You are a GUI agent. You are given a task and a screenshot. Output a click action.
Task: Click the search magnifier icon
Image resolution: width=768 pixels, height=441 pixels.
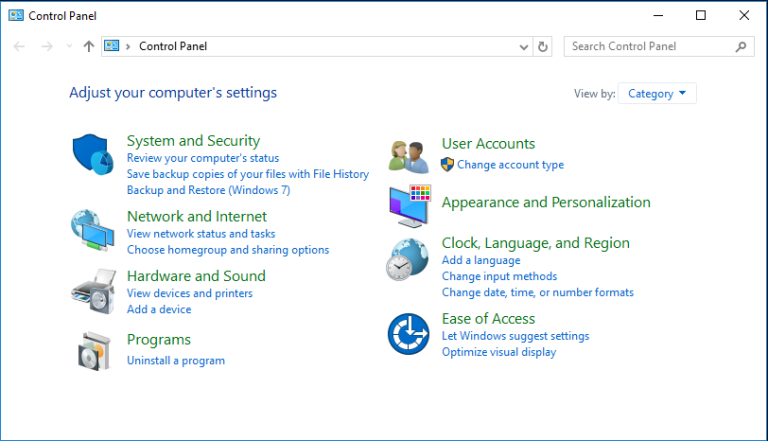point(741,47)
